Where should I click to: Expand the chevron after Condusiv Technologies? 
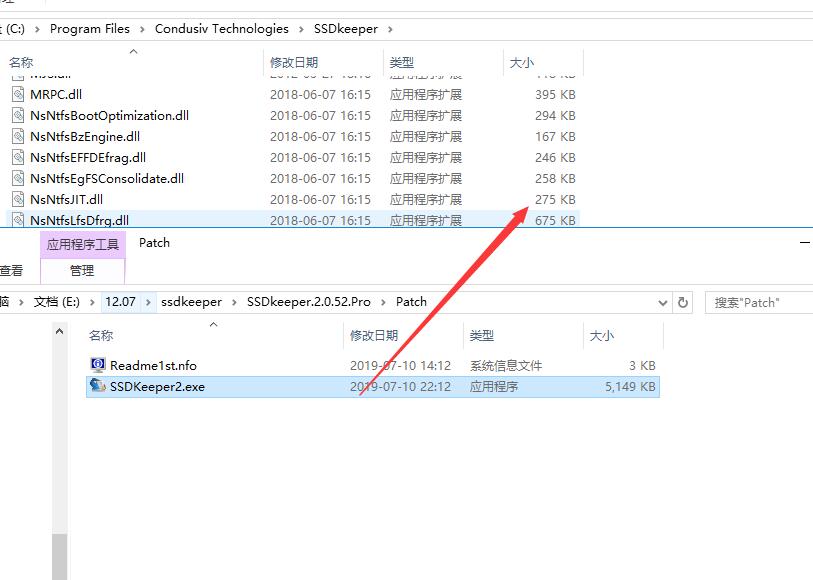301,29
